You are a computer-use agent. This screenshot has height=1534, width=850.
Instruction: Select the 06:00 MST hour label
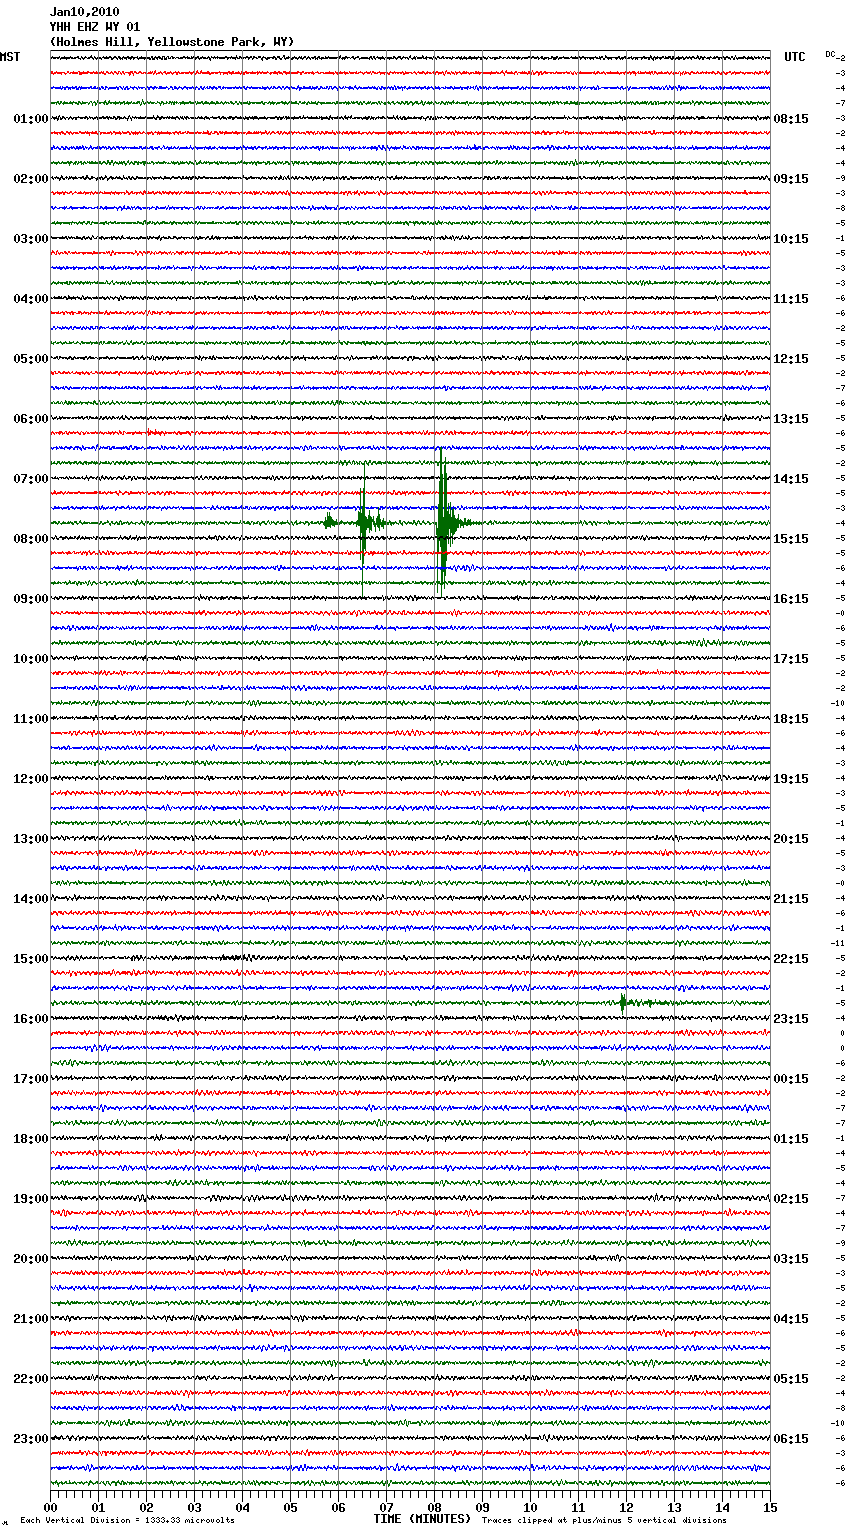coord(31,419)
